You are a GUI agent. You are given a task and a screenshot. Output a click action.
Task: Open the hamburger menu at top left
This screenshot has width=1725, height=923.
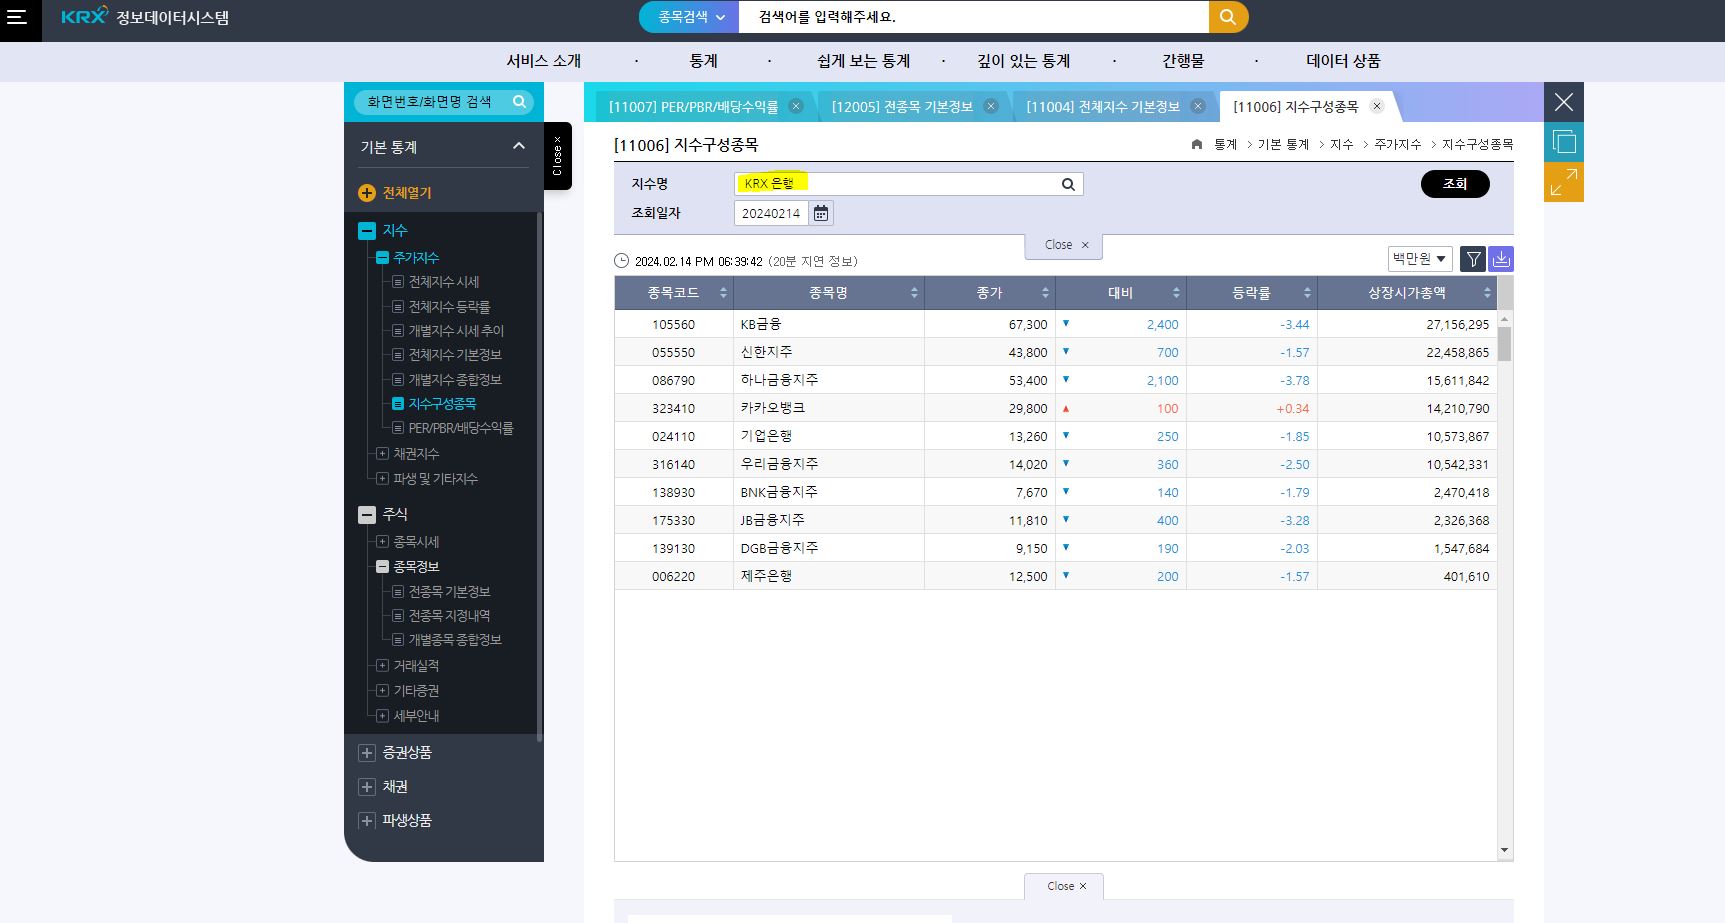tap(17, 17)
